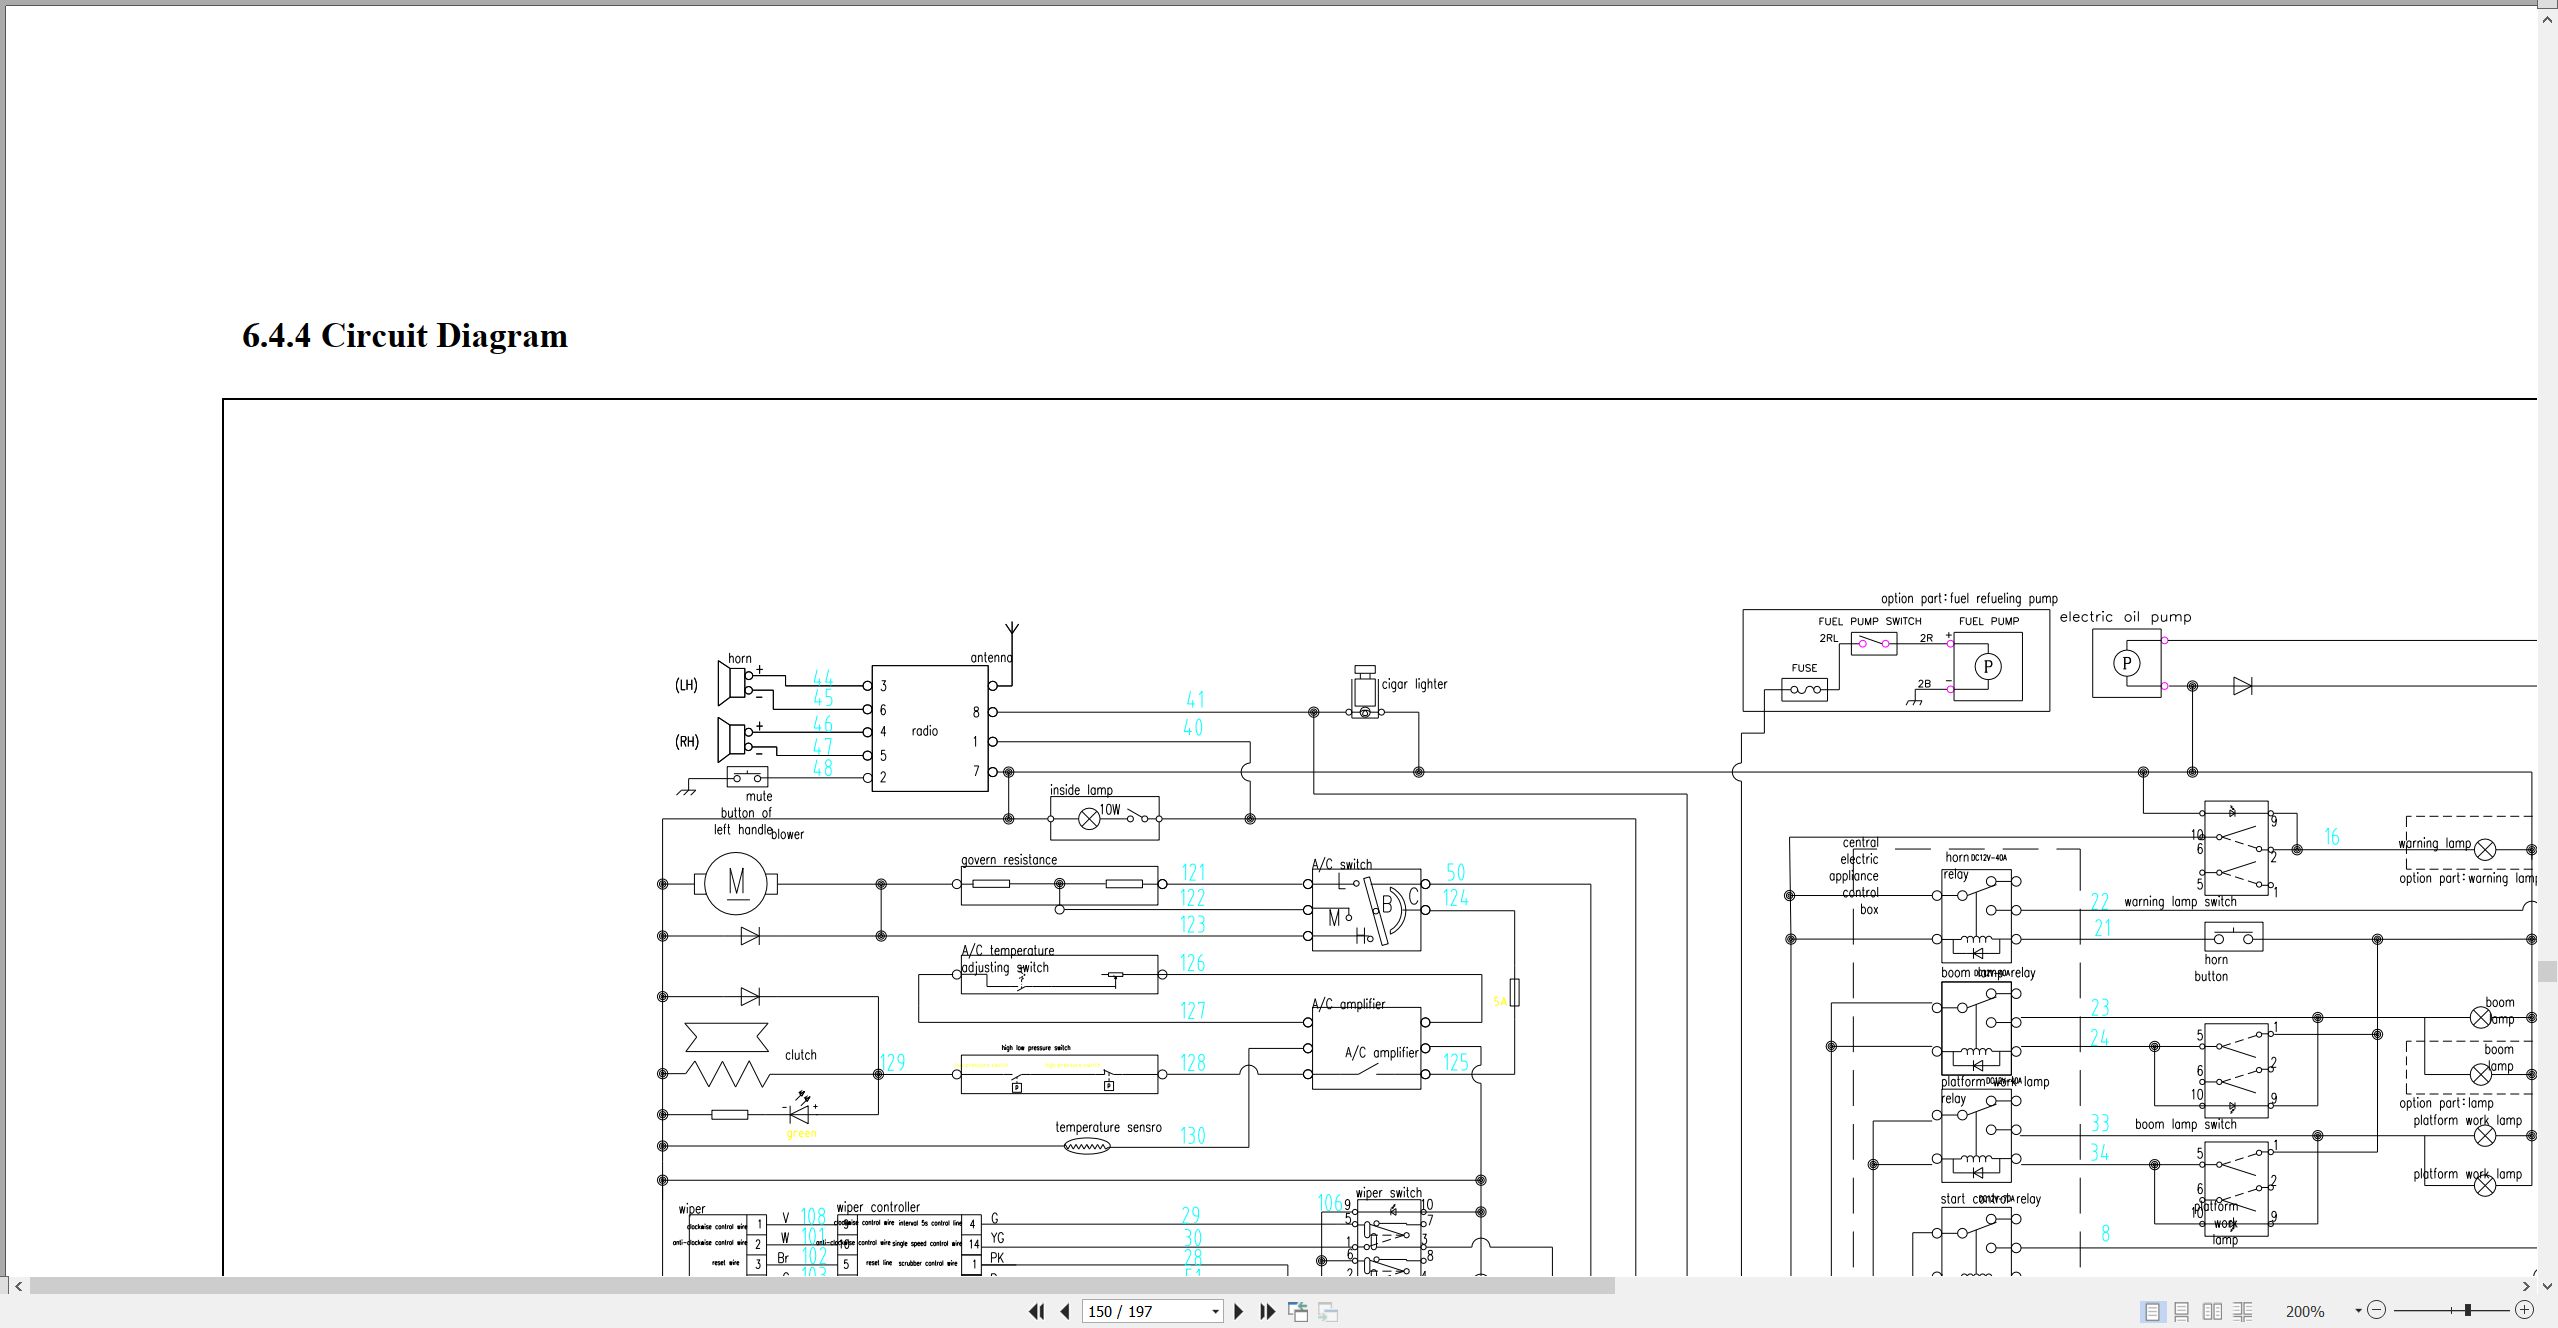Click the govern resistance label
This screenshot has width=2558, height=1328.
point(1009,860)
